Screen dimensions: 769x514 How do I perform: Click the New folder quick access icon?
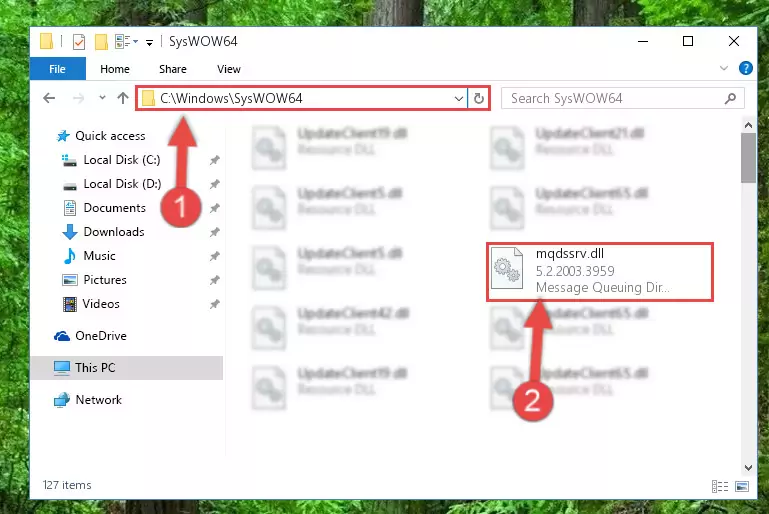pyautogui.click(x=101, y=42)
